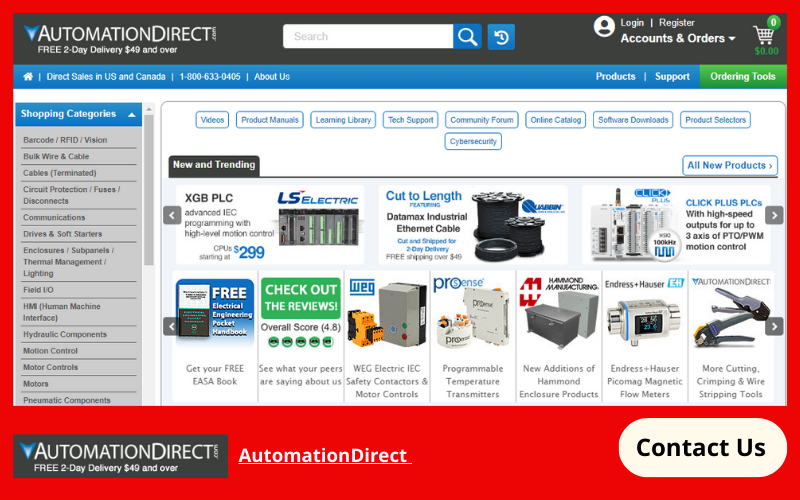800x500 pixels.
Task: Select Motor Controls category
Action: click(x=51, y=367)
